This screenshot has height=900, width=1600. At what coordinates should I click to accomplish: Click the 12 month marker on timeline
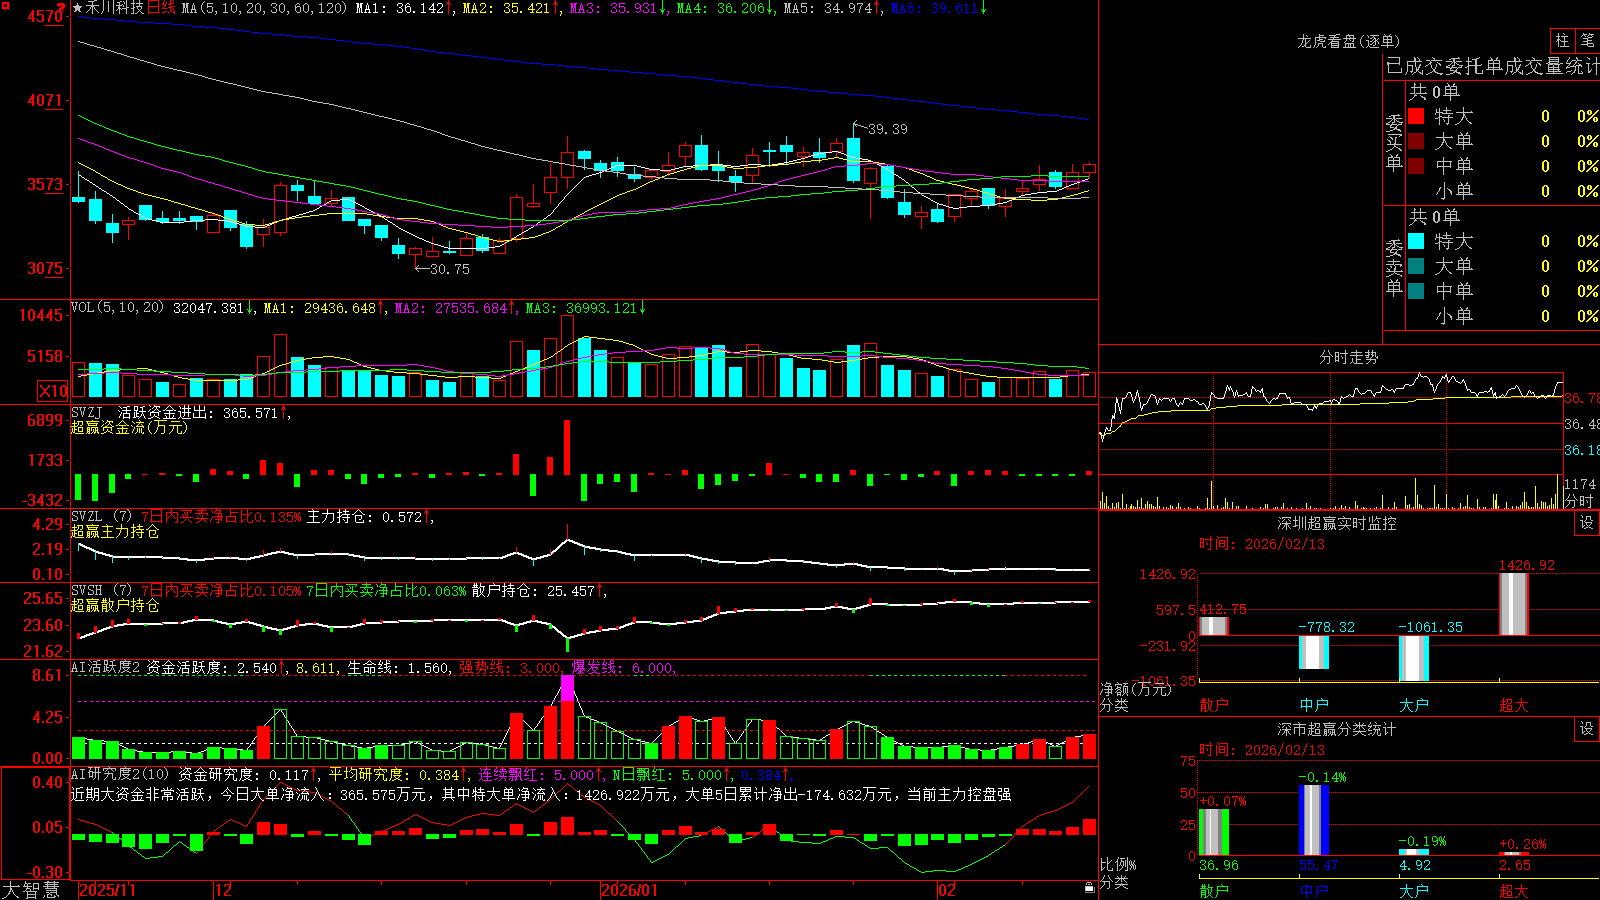click(x=224, y=890)
